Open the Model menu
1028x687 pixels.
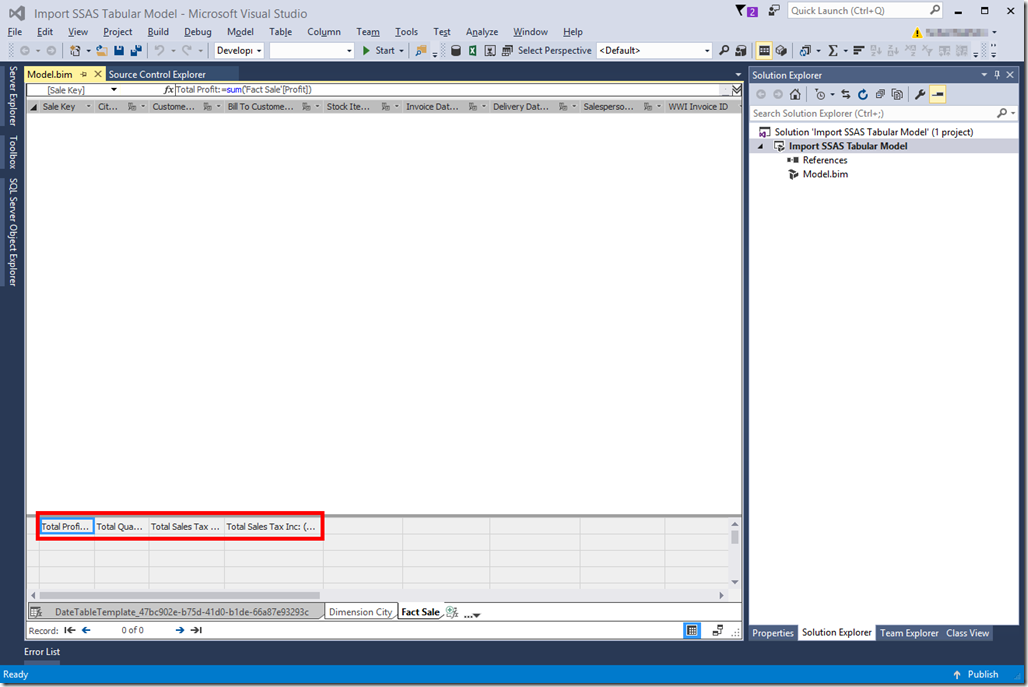[x=240, y=31]
